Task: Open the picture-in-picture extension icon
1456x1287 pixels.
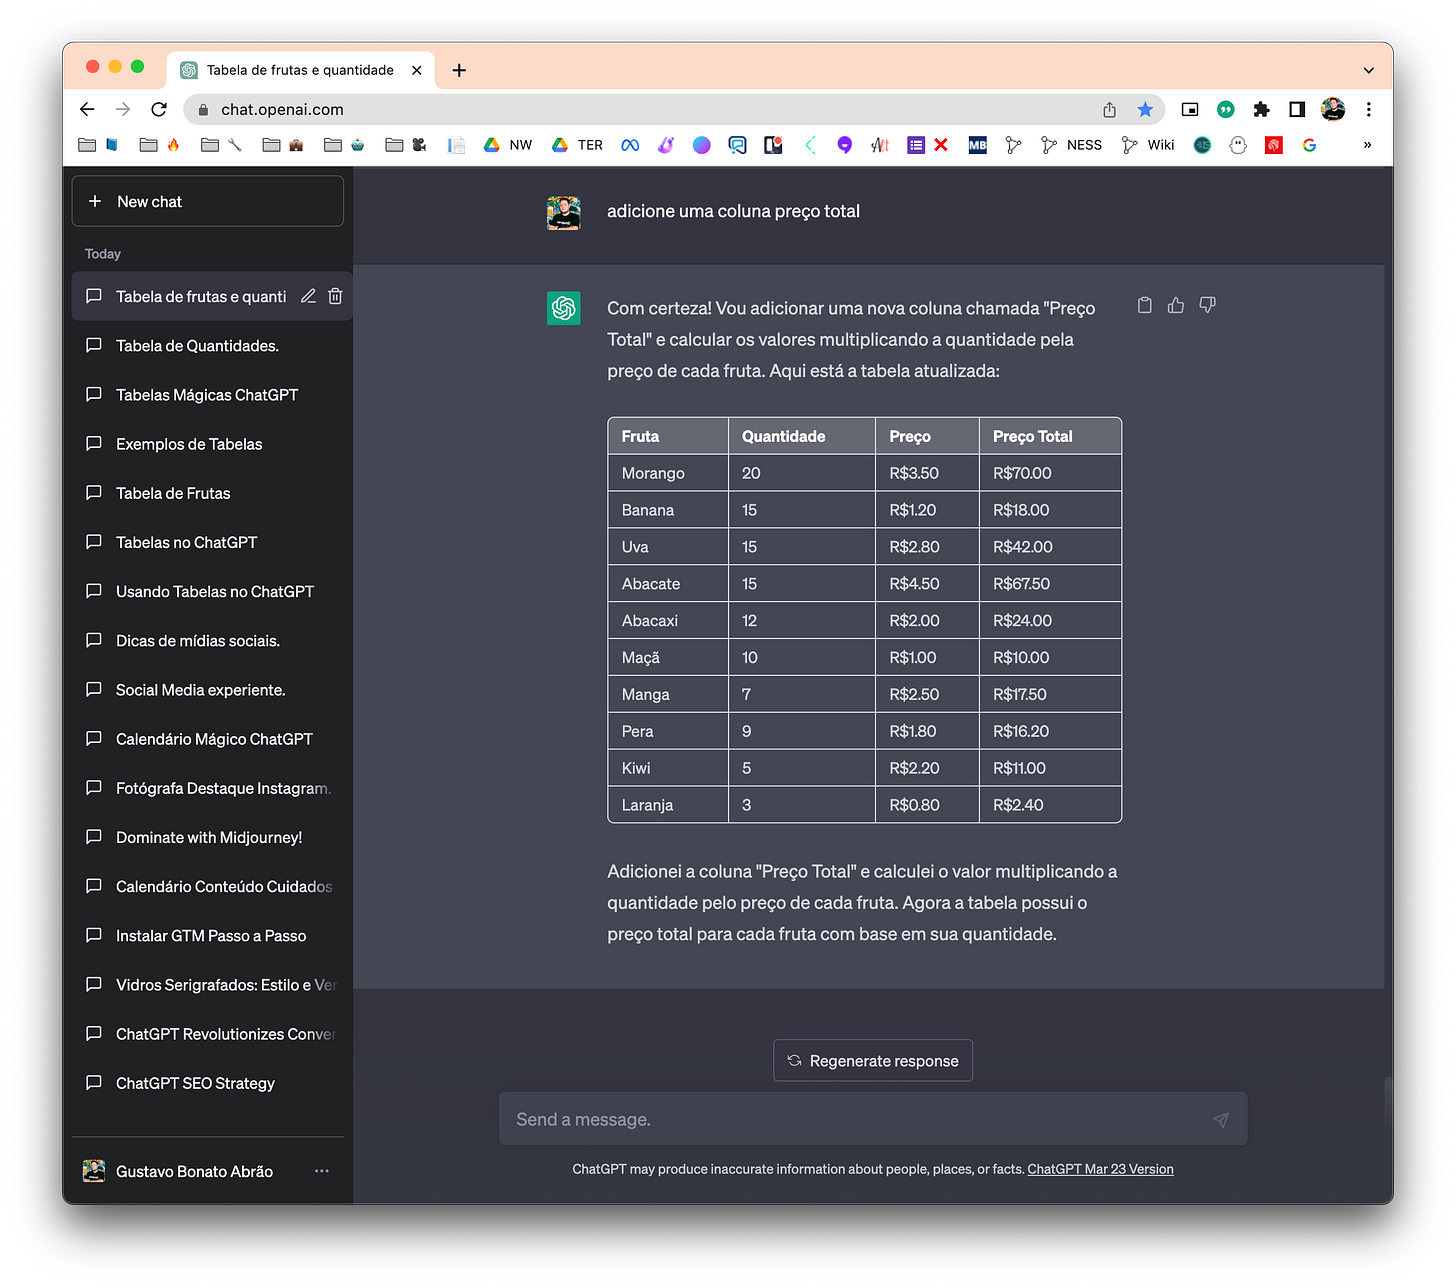Action: pos(1190,109)
